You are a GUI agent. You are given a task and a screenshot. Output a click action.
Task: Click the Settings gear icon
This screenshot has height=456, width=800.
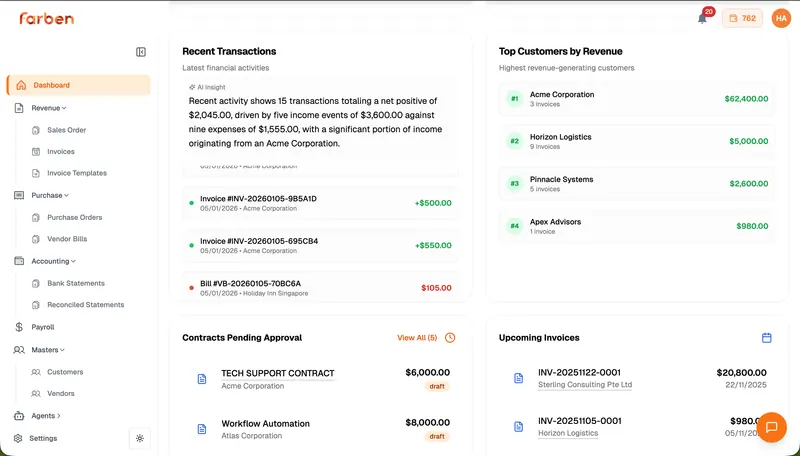coord(18,438)
